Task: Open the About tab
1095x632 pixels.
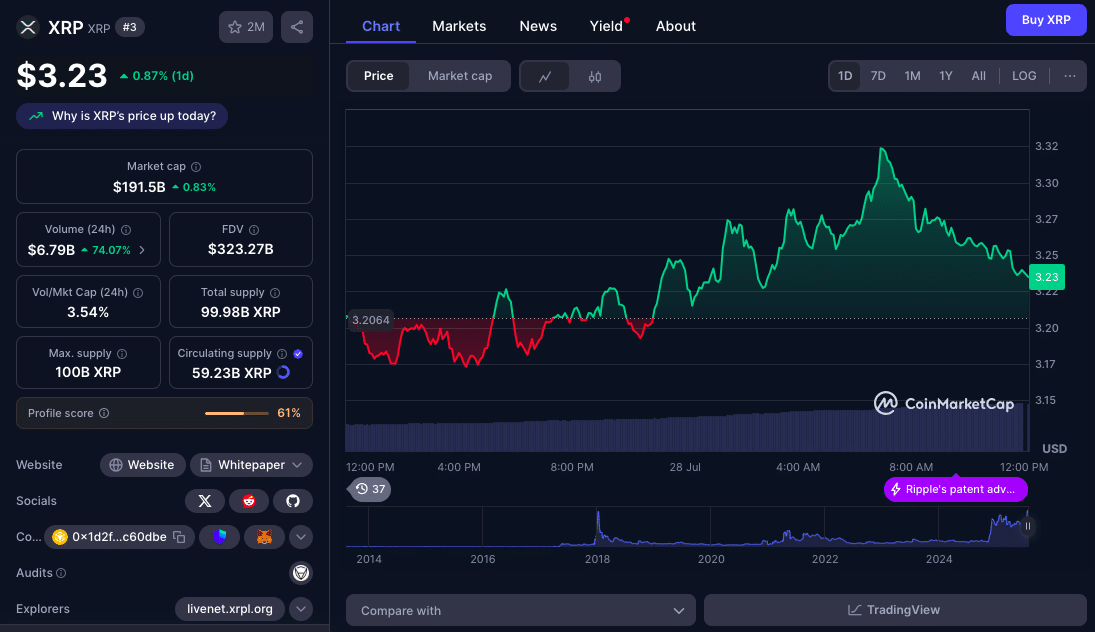Action: 675,27
